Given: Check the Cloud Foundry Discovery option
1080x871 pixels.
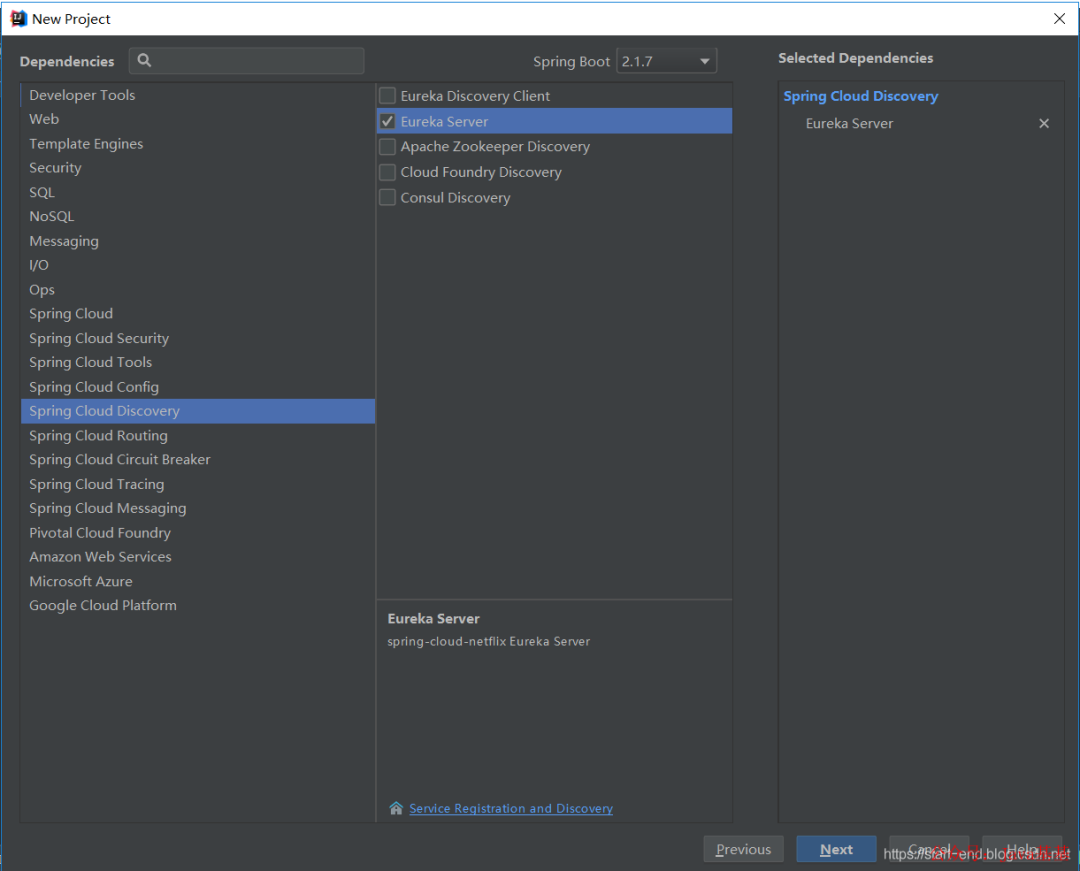Looking at the screenshot, I should coord(388,172).
